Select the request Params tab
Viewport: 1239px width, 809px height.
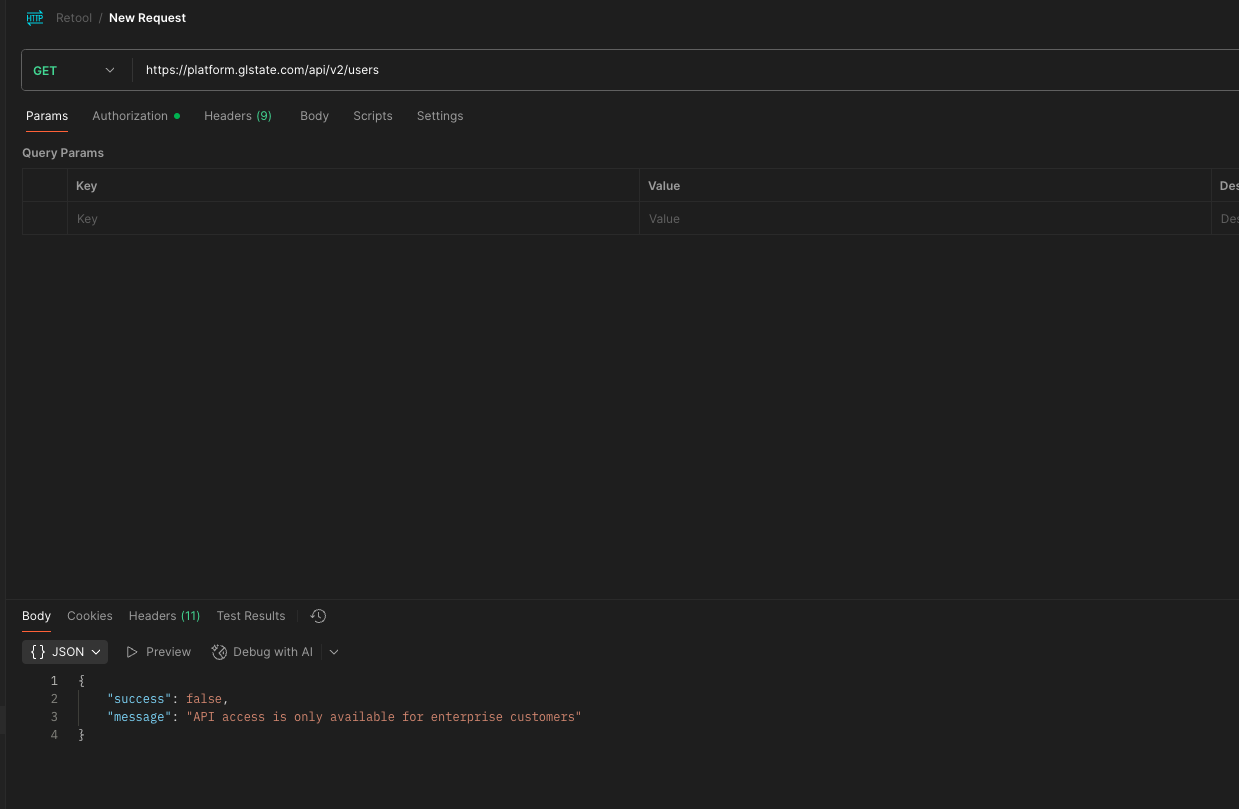pos(47,116)
